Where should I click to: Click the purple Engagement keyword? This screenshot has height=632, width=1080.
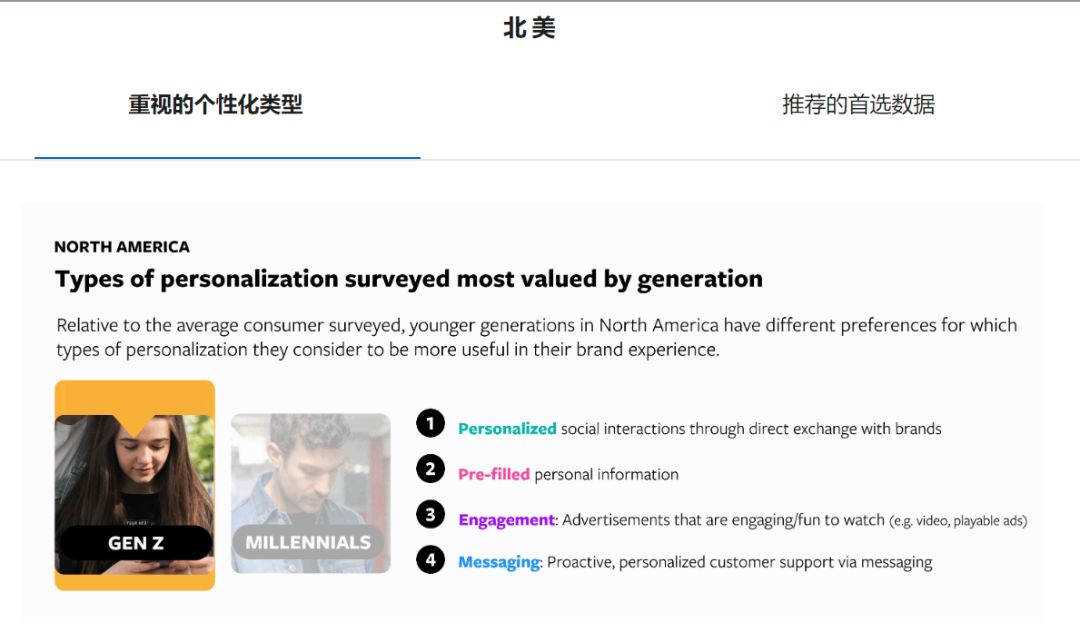506,520
